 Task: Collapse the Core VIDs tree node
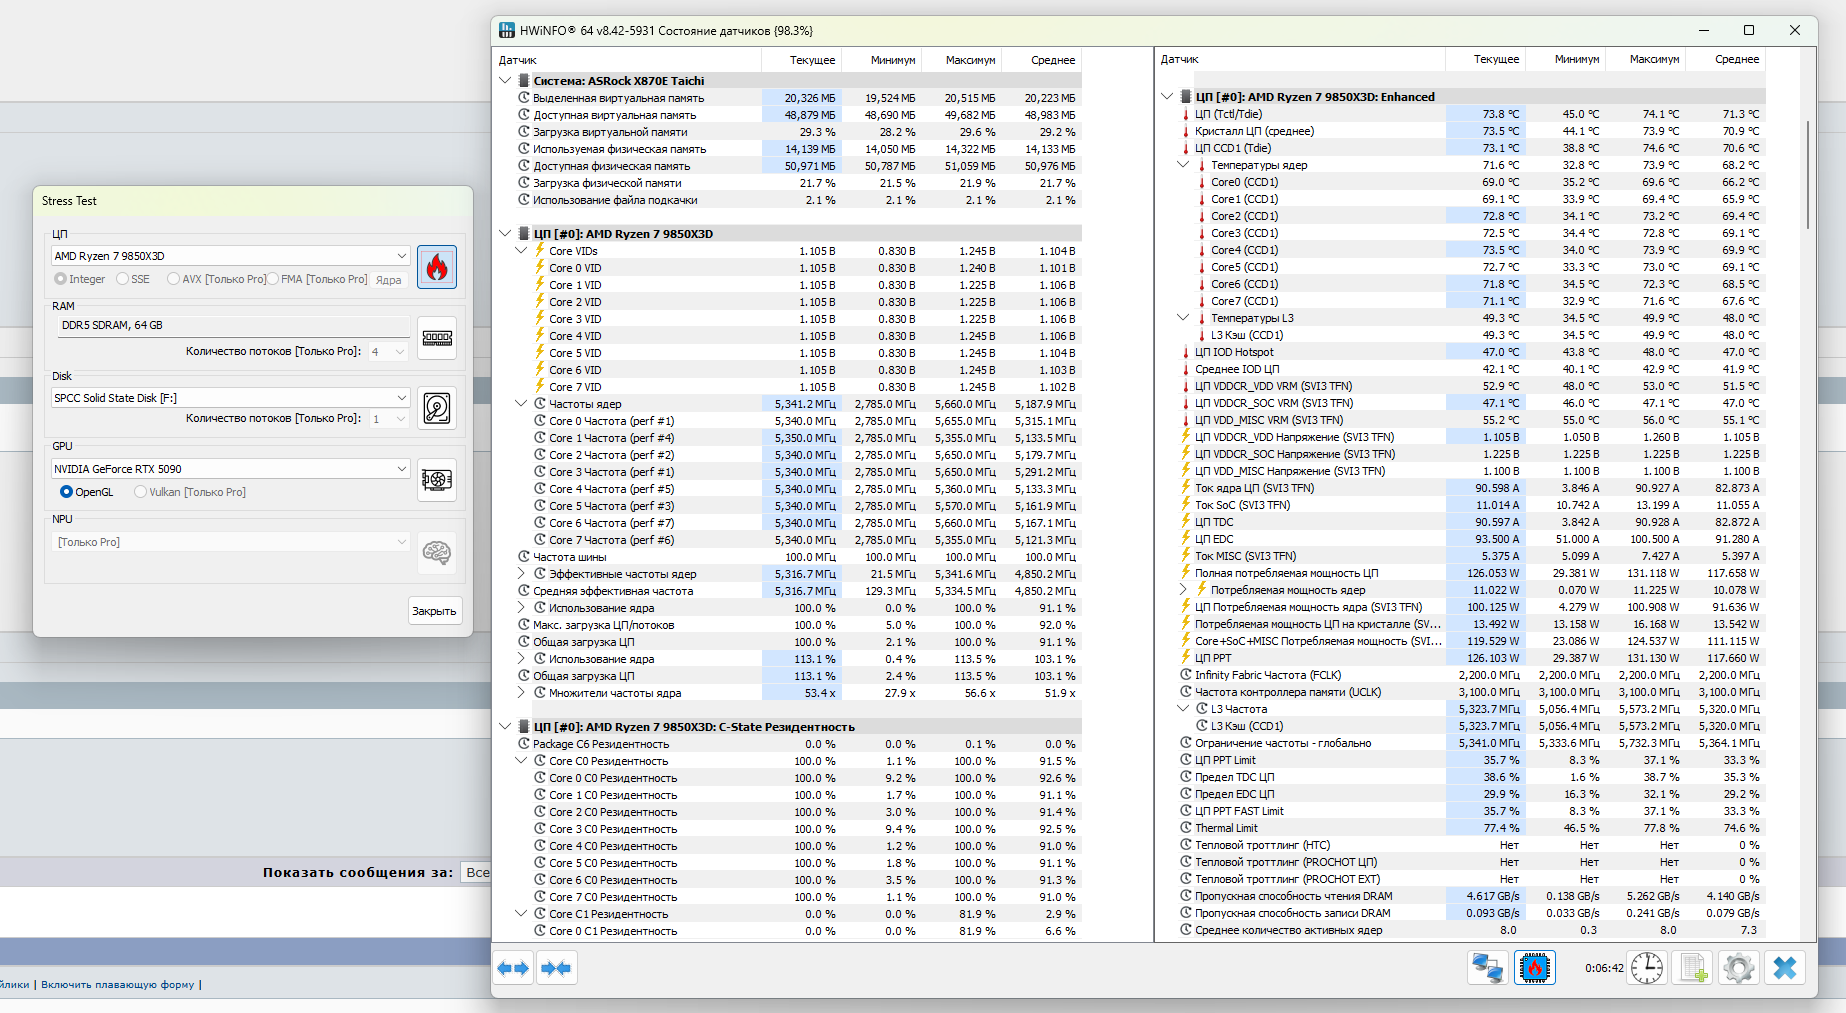[x=521, y=251]
